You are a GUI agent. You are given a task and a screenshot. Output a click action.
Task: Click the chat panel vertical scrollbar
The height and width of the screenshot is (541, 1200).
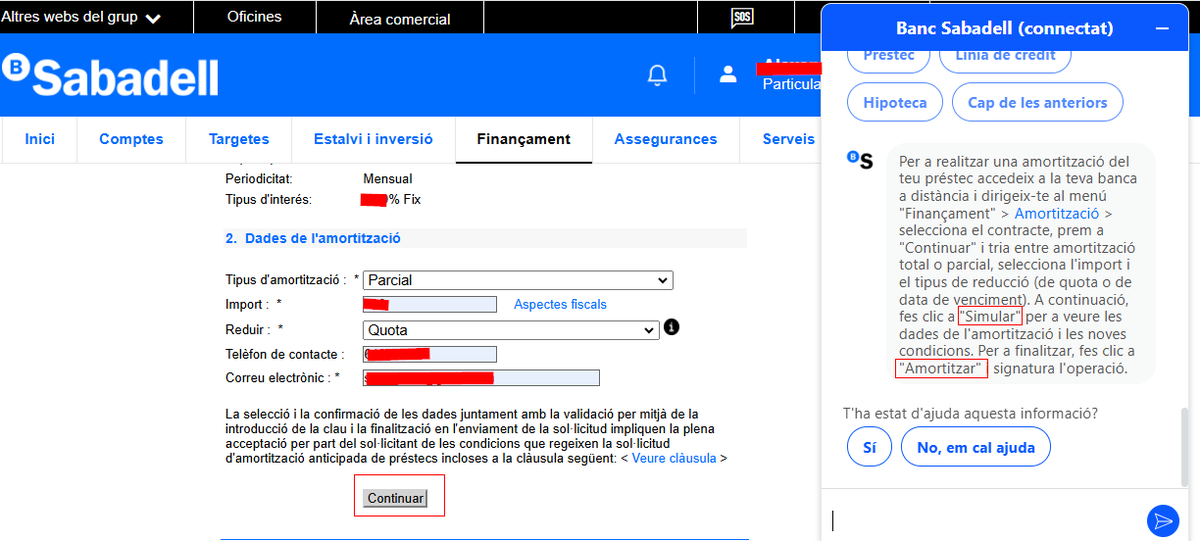1185,445
